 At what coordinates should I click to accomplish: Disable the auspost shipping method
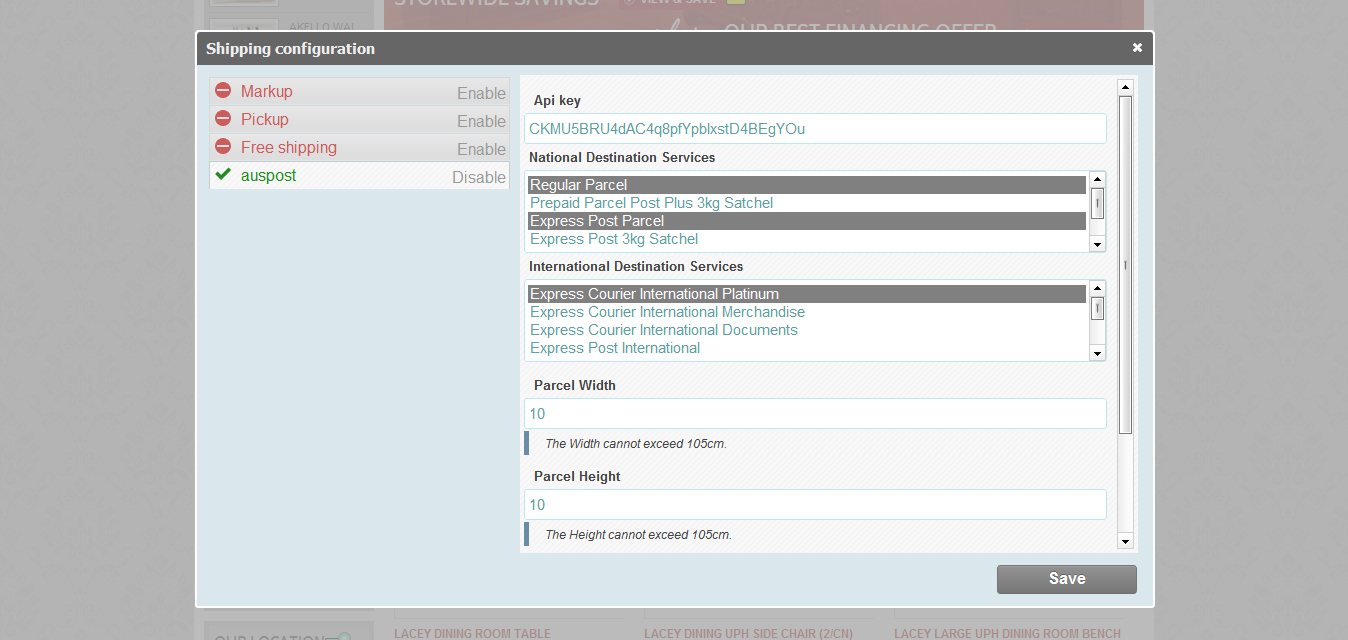(x=479, y=177)
